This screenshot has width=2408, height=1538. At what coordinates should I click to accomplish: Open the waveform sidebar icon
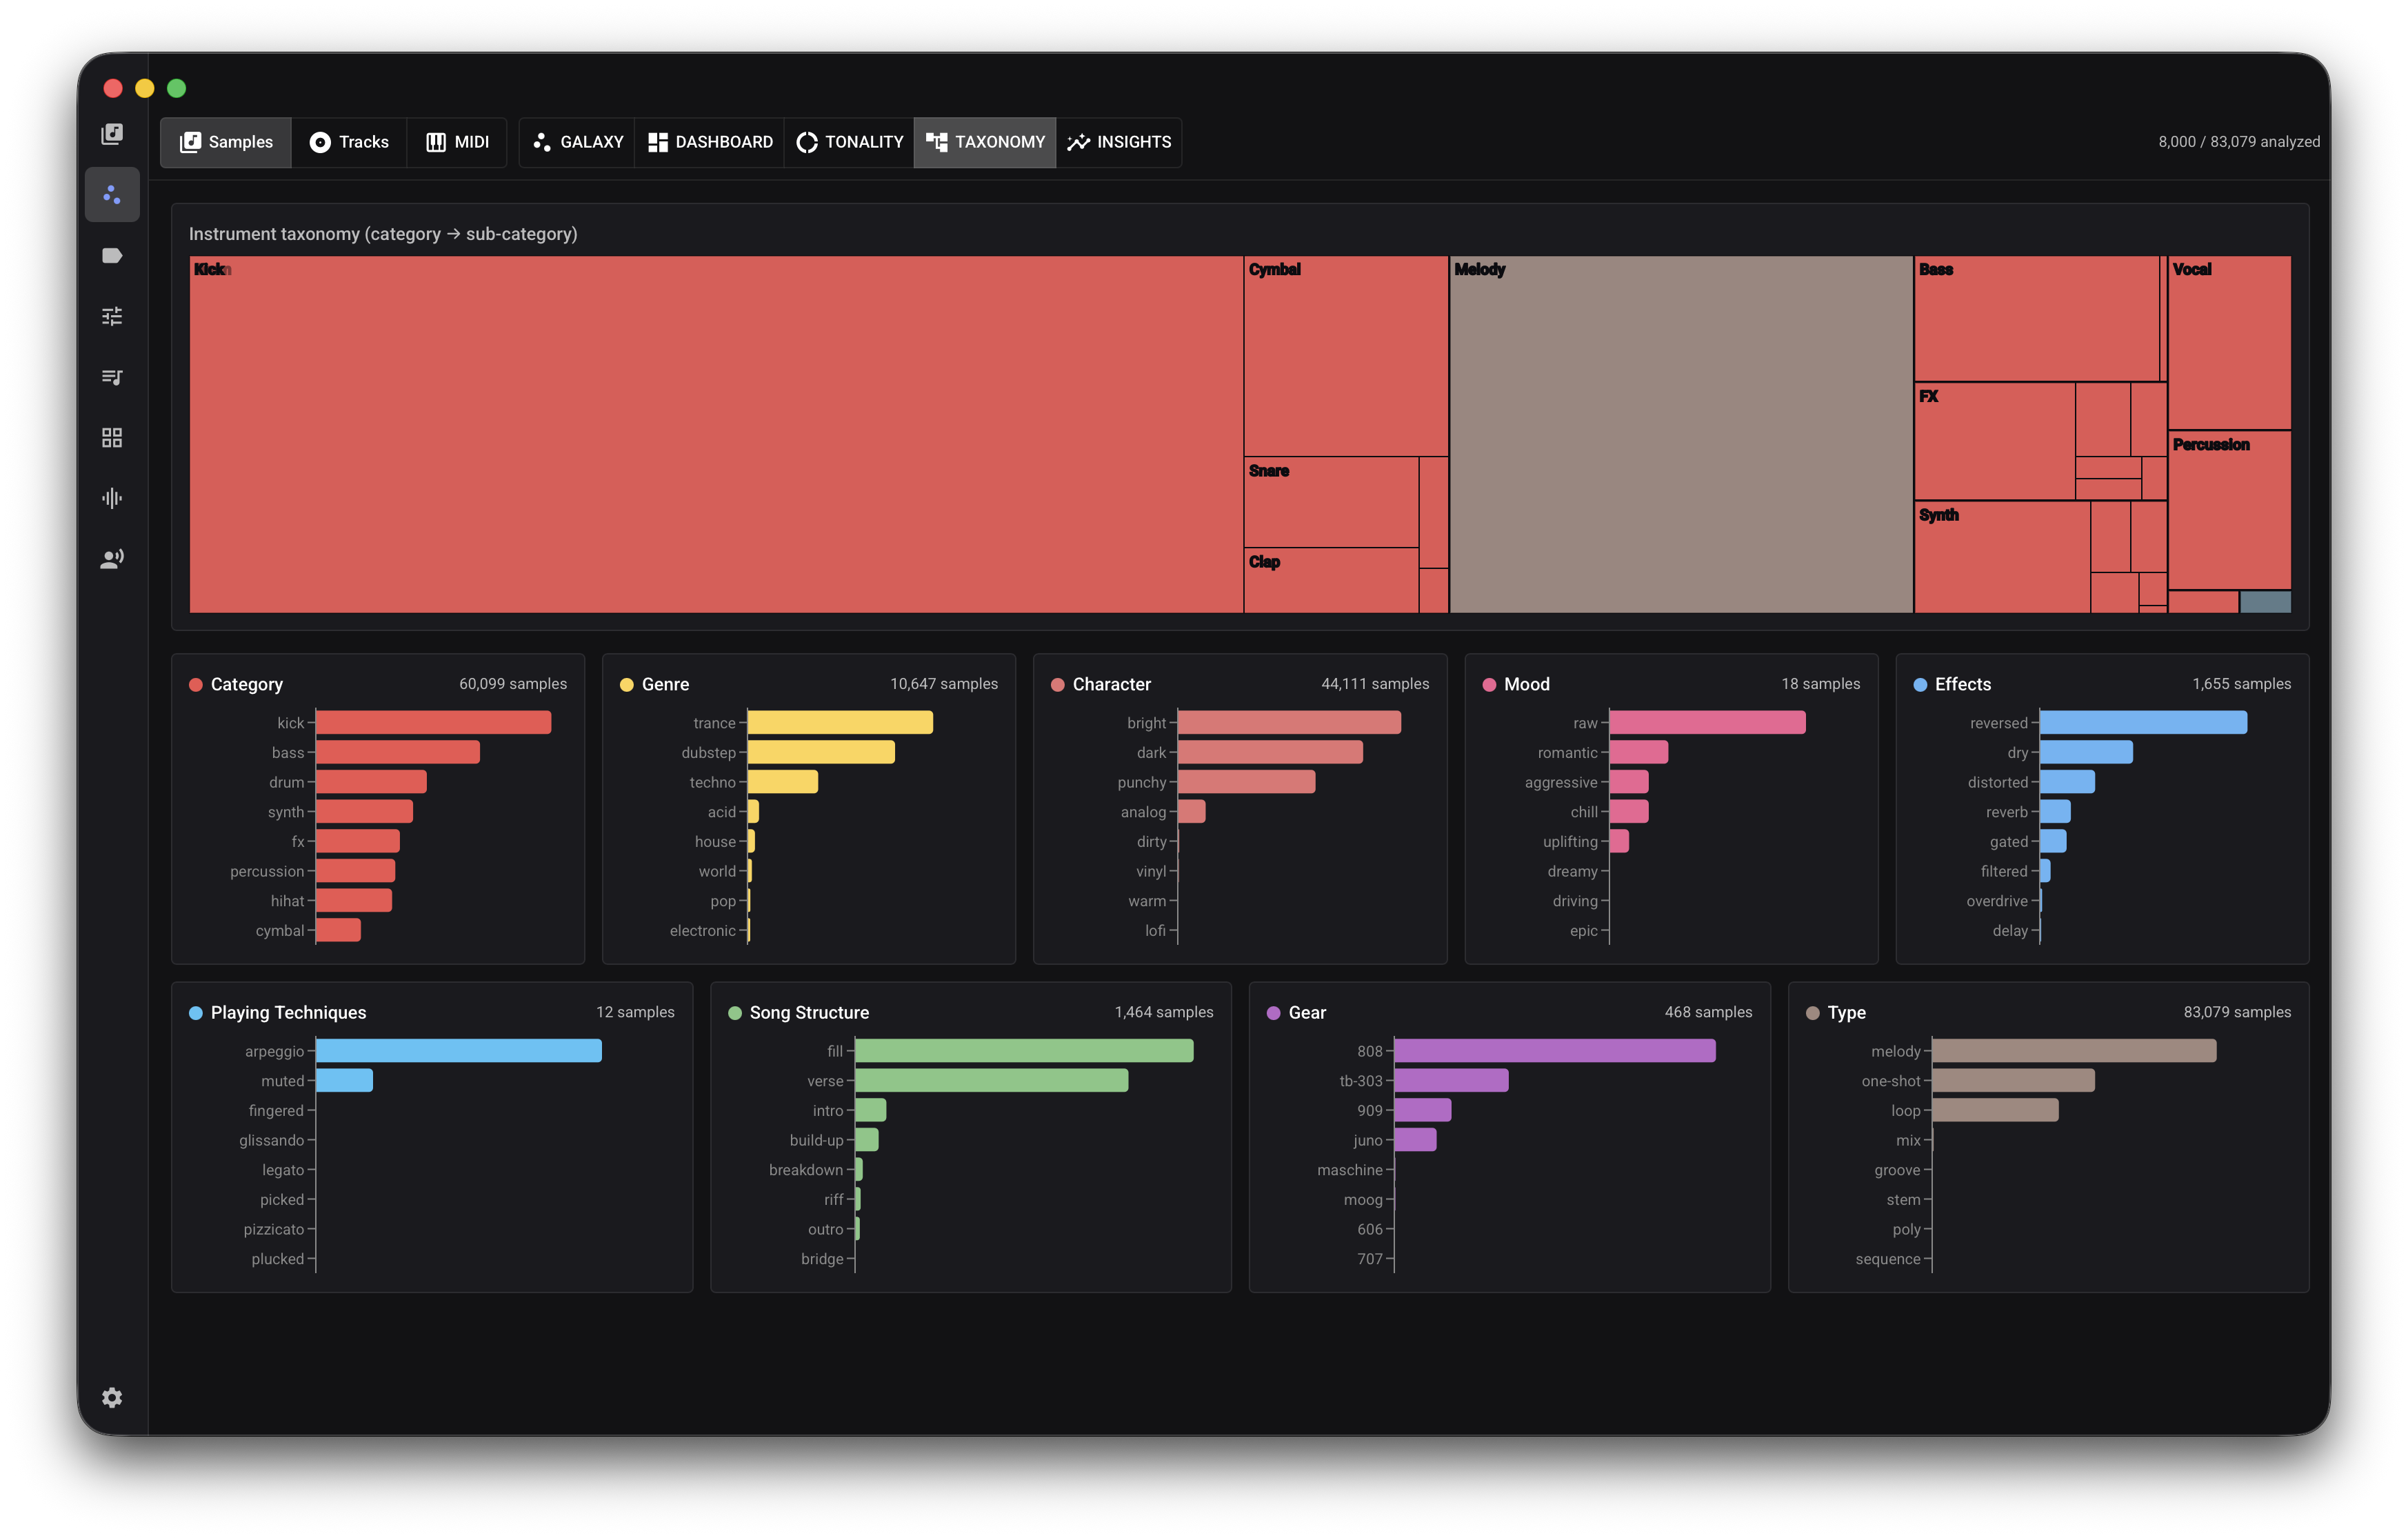point(112,498)
